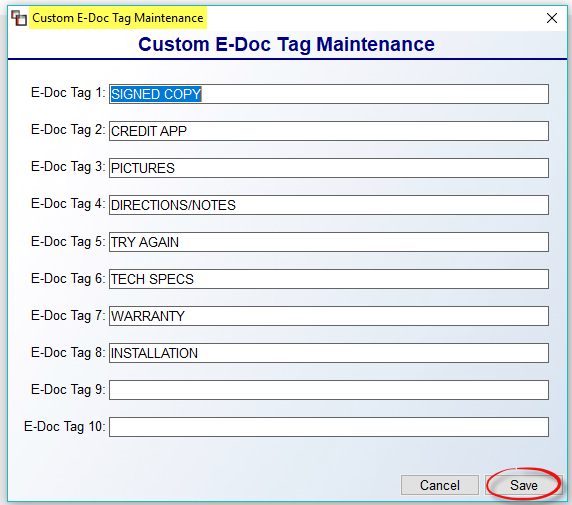Click the Save button
Screen dimensions: 572x505
[x=523, y=485]
